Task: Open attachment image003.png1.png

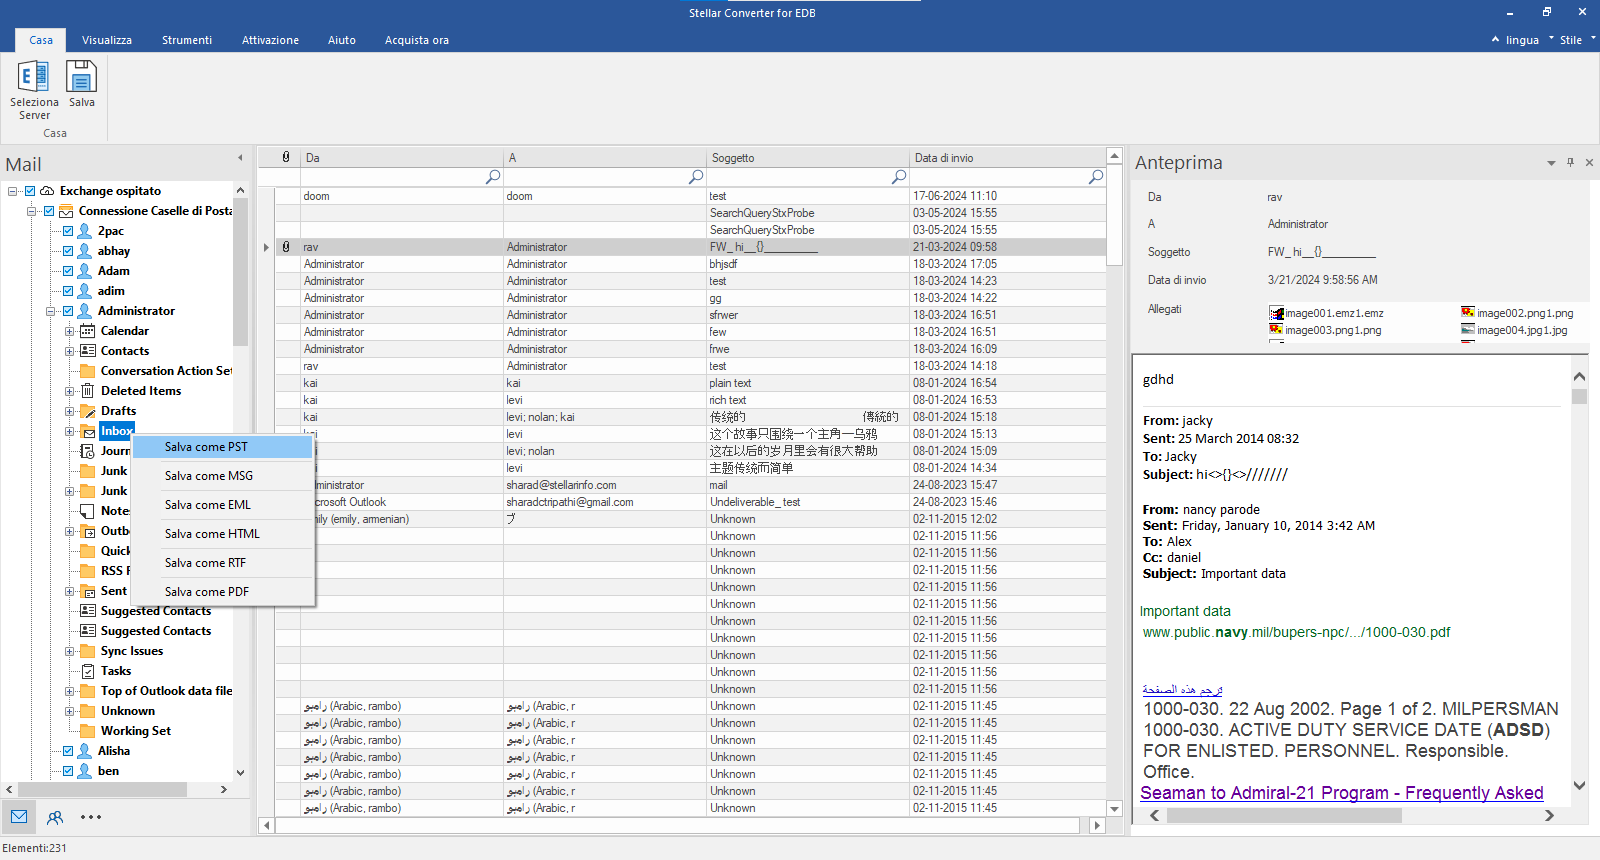Action: pos(1325,330)
